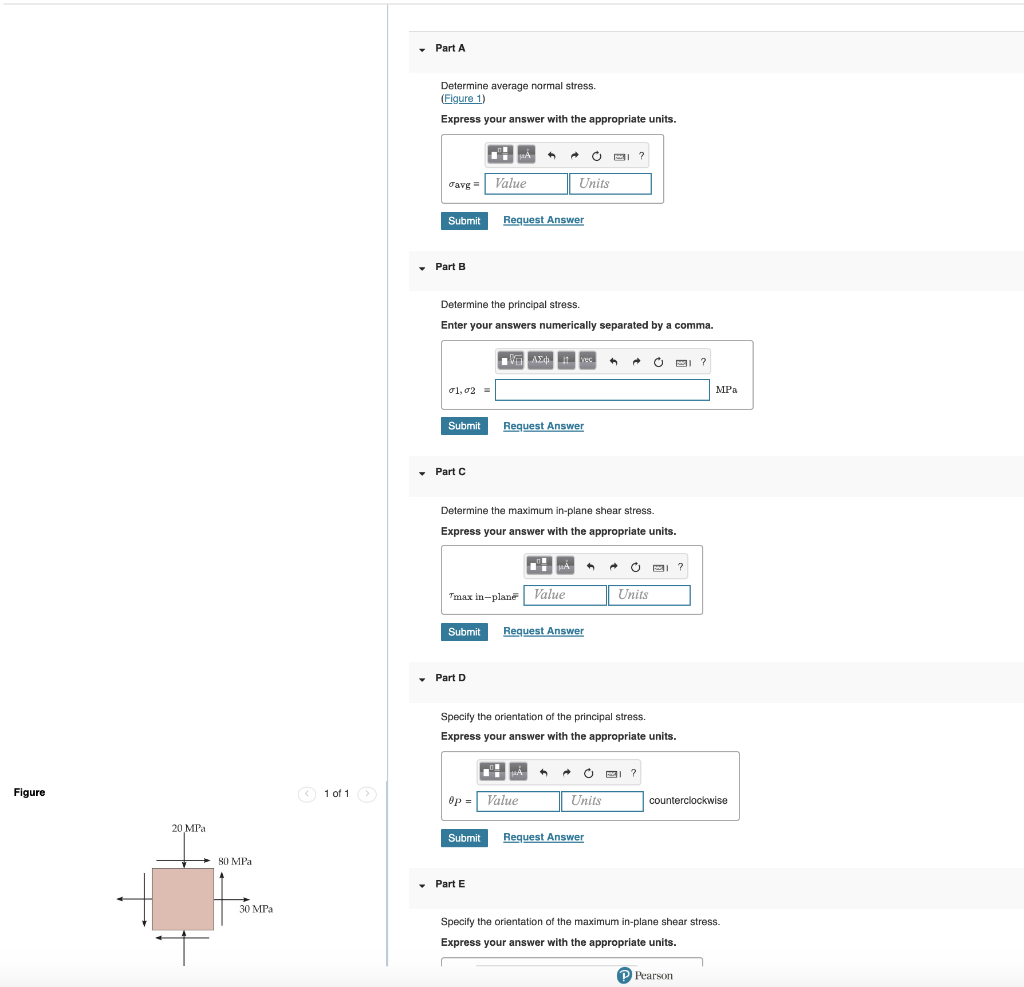Undo in Part D toolbar
1024x987 pixels.
(543, 773)
